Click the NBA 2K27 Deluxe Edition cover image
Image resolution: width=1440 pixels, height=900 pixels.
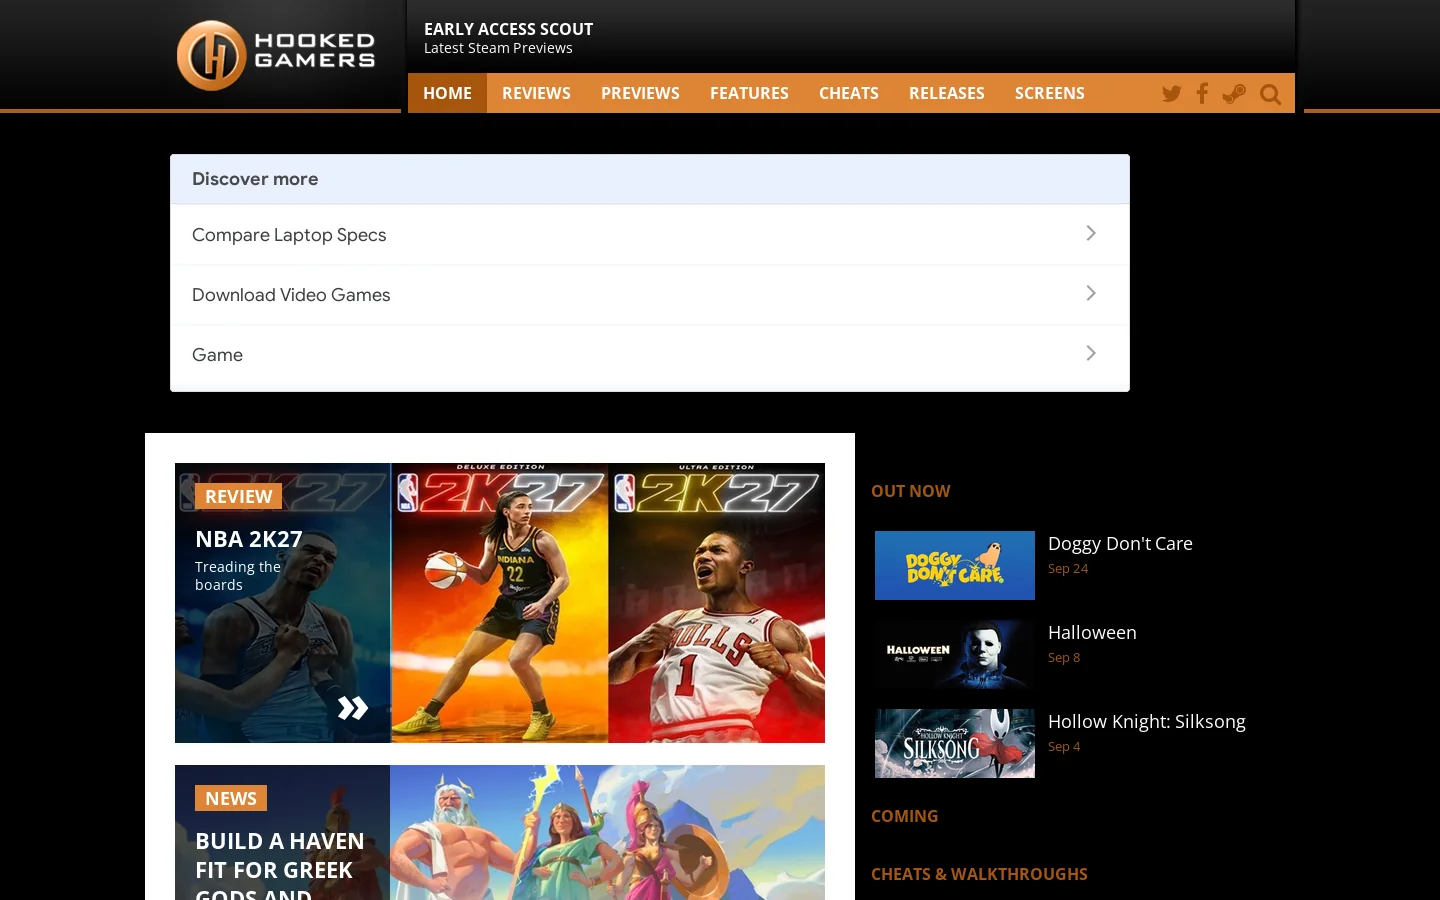coord(500,603)
